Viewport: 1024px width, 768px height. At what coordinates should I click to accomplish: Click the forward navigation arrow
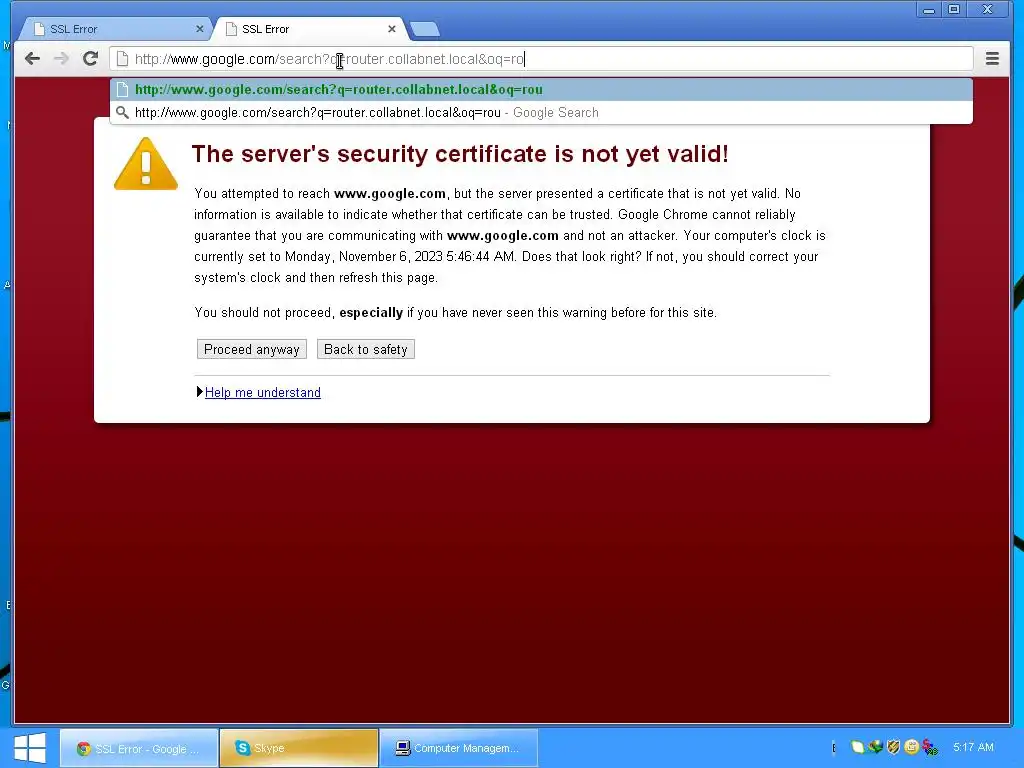coord(61,59)
